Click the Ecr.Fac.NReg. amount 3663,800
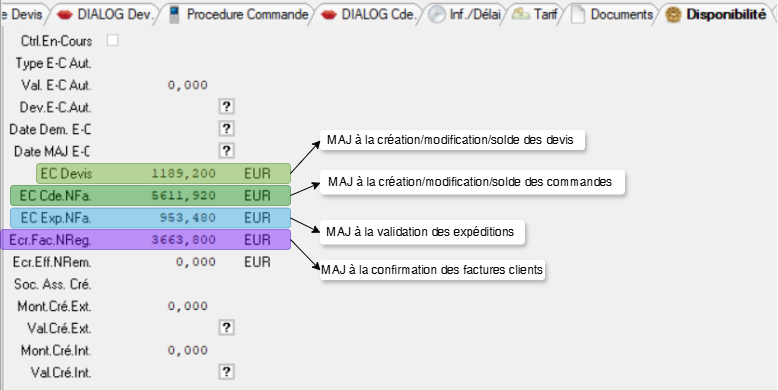Screen dimensions: 778x390 (184, 240)
